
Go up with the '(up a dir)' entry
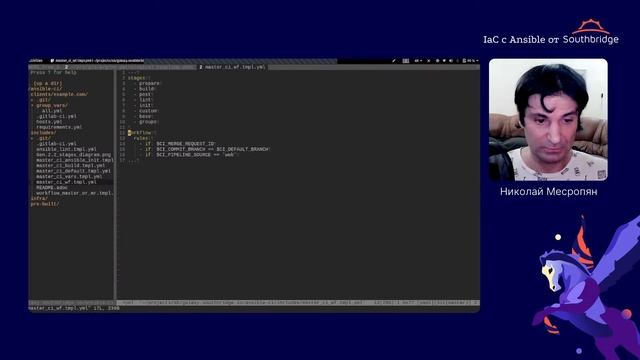pos(48,83)
